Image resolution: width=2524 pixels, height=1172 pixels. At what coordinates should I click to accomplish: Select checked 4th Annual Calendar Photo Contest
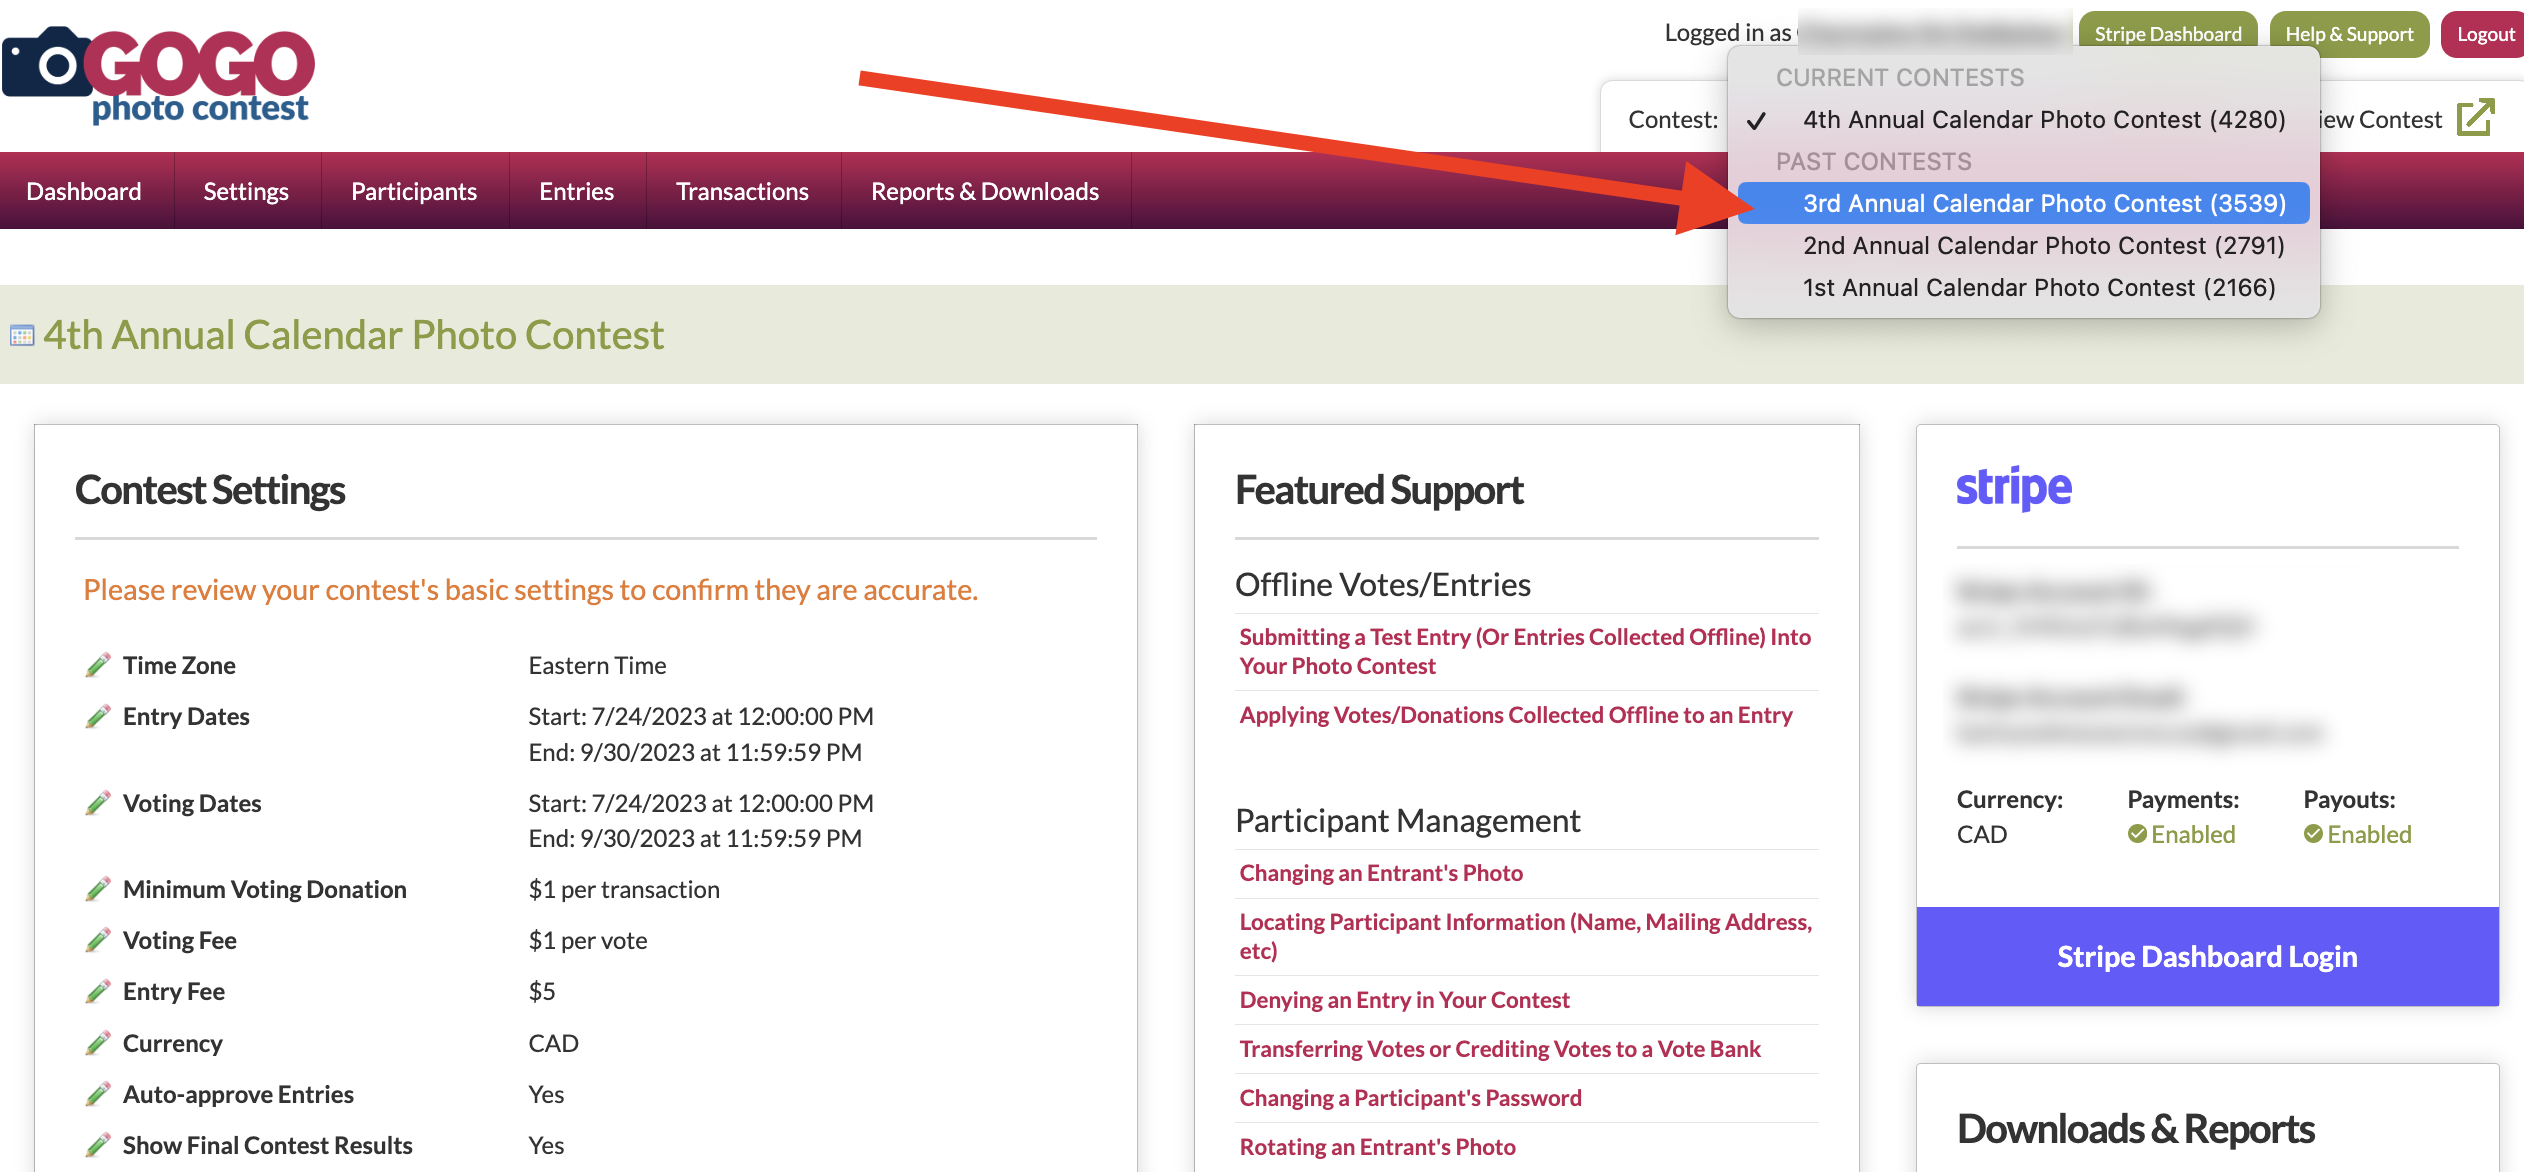[2043, 119]
